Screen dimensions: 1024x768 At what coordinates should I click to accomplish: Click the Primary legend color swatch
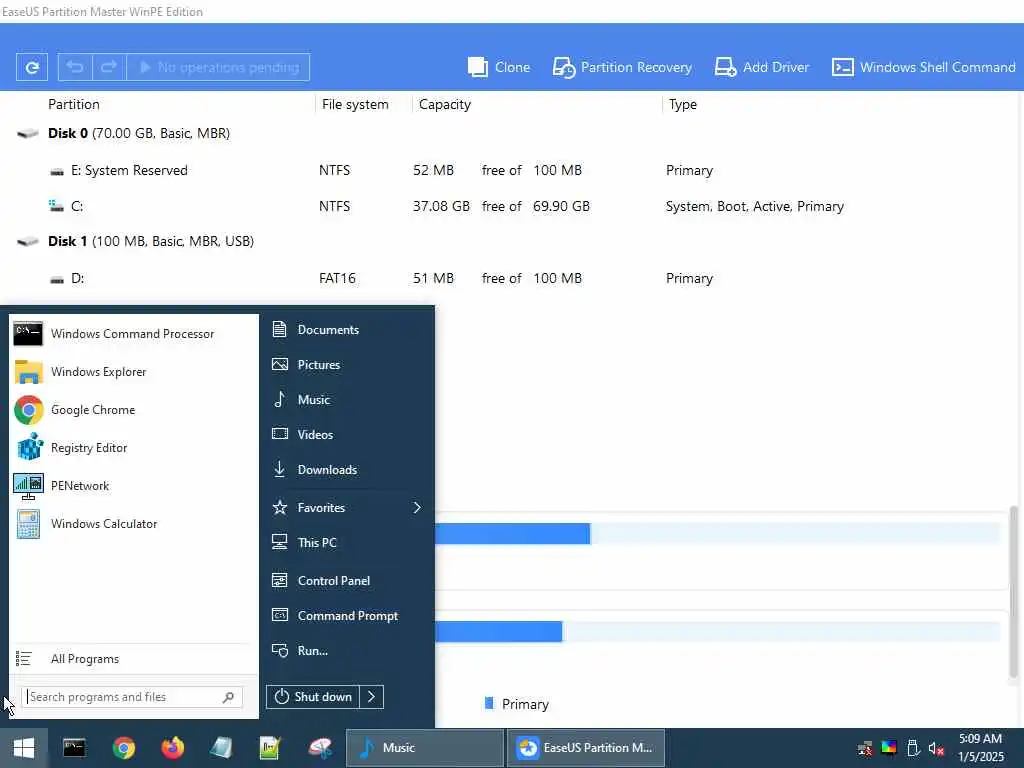pyautogui.click(x=488, y=703)
